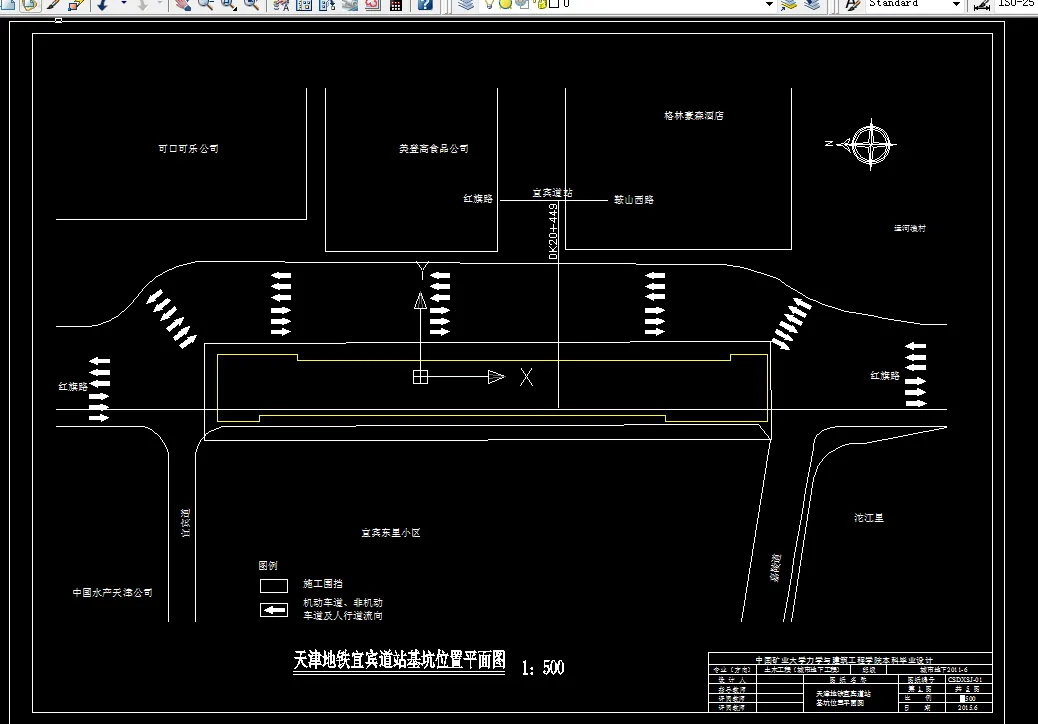The width and height of the screenshot is (1038, 724).
Task: Toggle layer 0 lock padlock icon
Action: (542, 3)
